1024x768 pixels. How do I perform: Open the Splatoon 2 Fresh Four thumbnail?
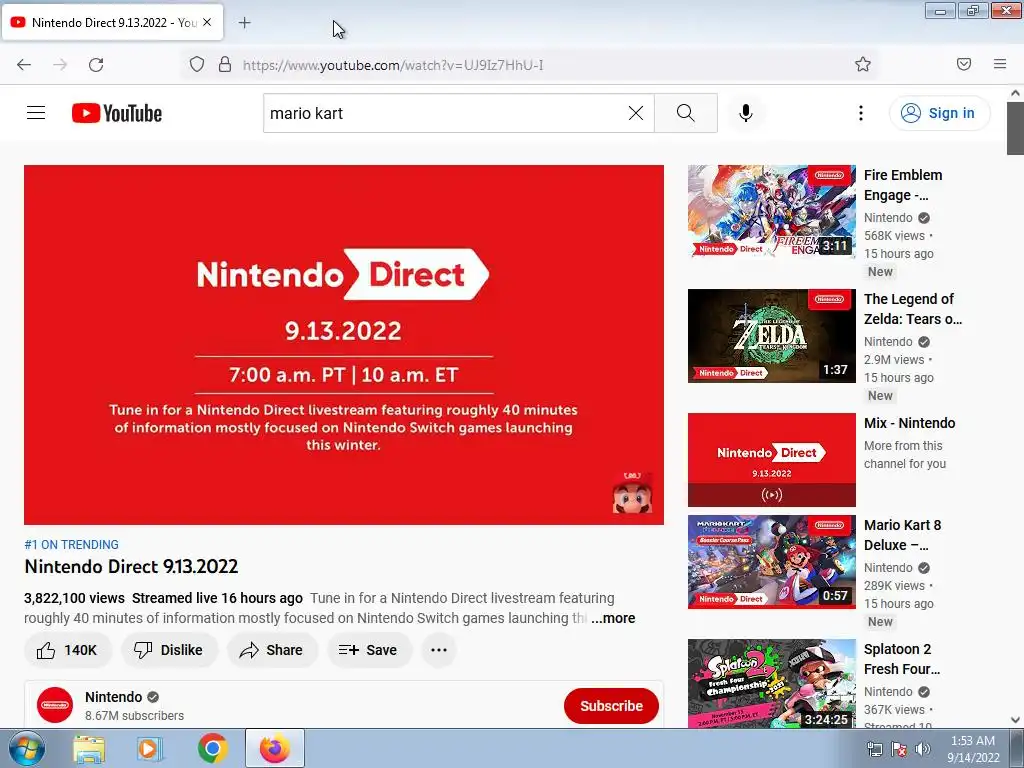pos(771,683)
